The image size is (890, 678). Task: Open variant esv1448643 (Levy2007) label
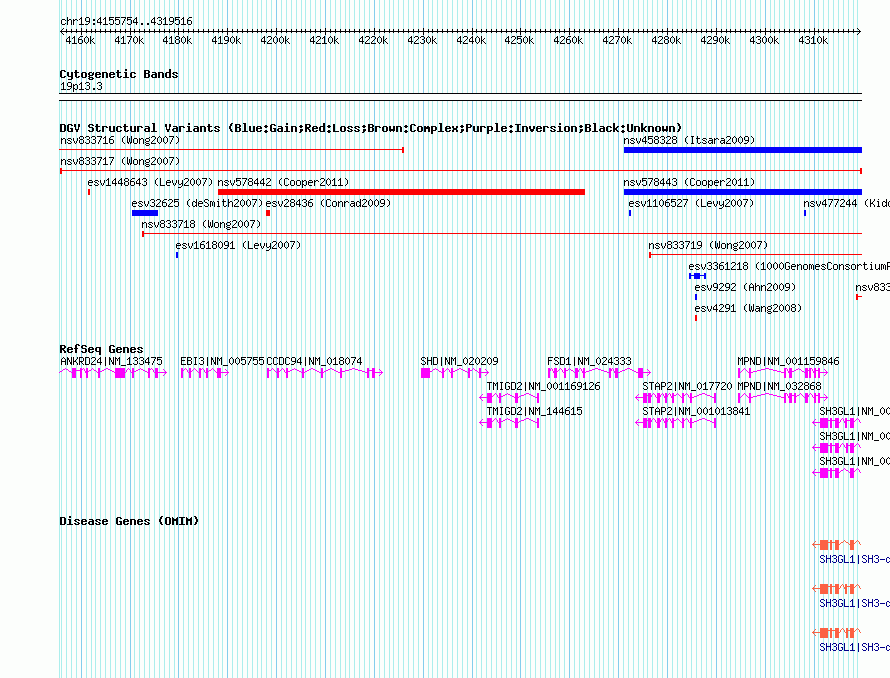[x=150, y=182]
